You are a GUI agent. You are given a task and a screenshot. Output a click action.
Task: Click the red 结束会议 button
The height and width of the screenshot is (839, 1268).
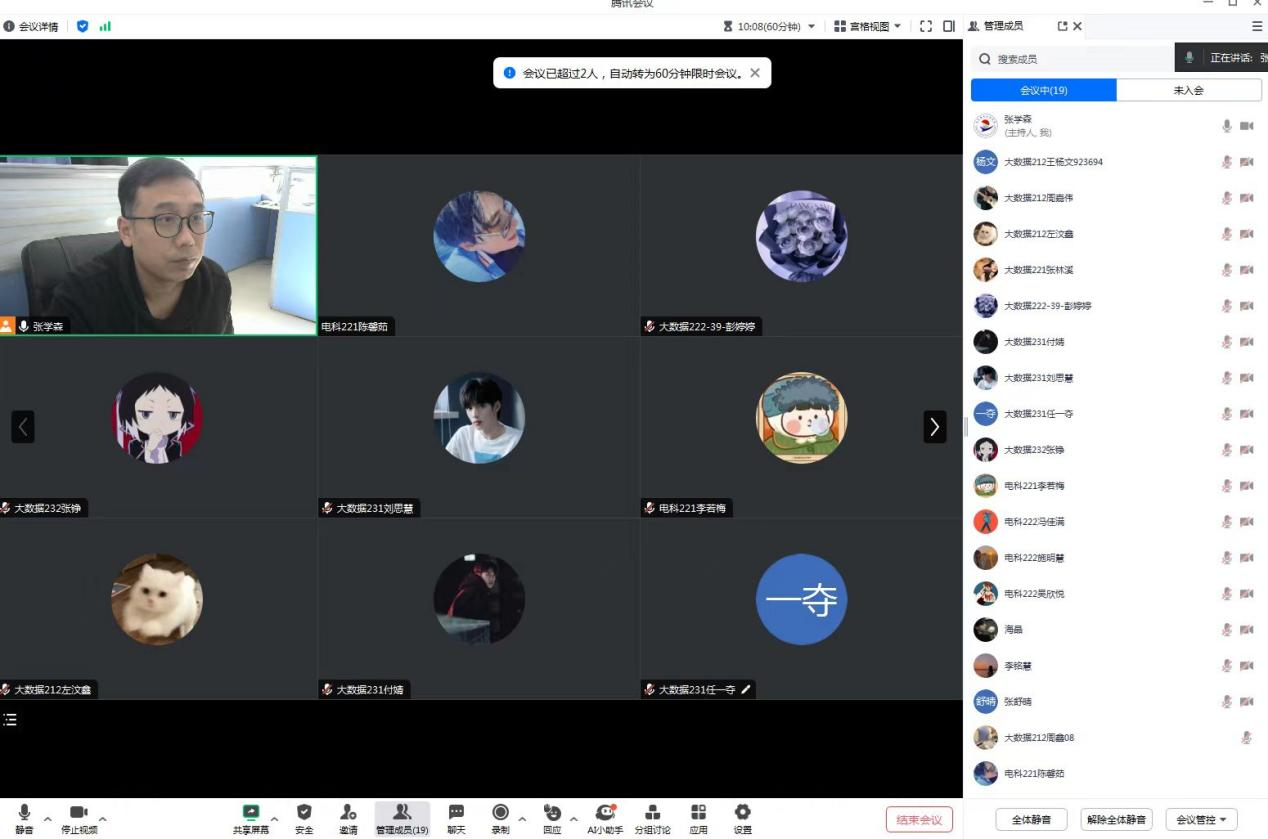click(x=918, y=820)
